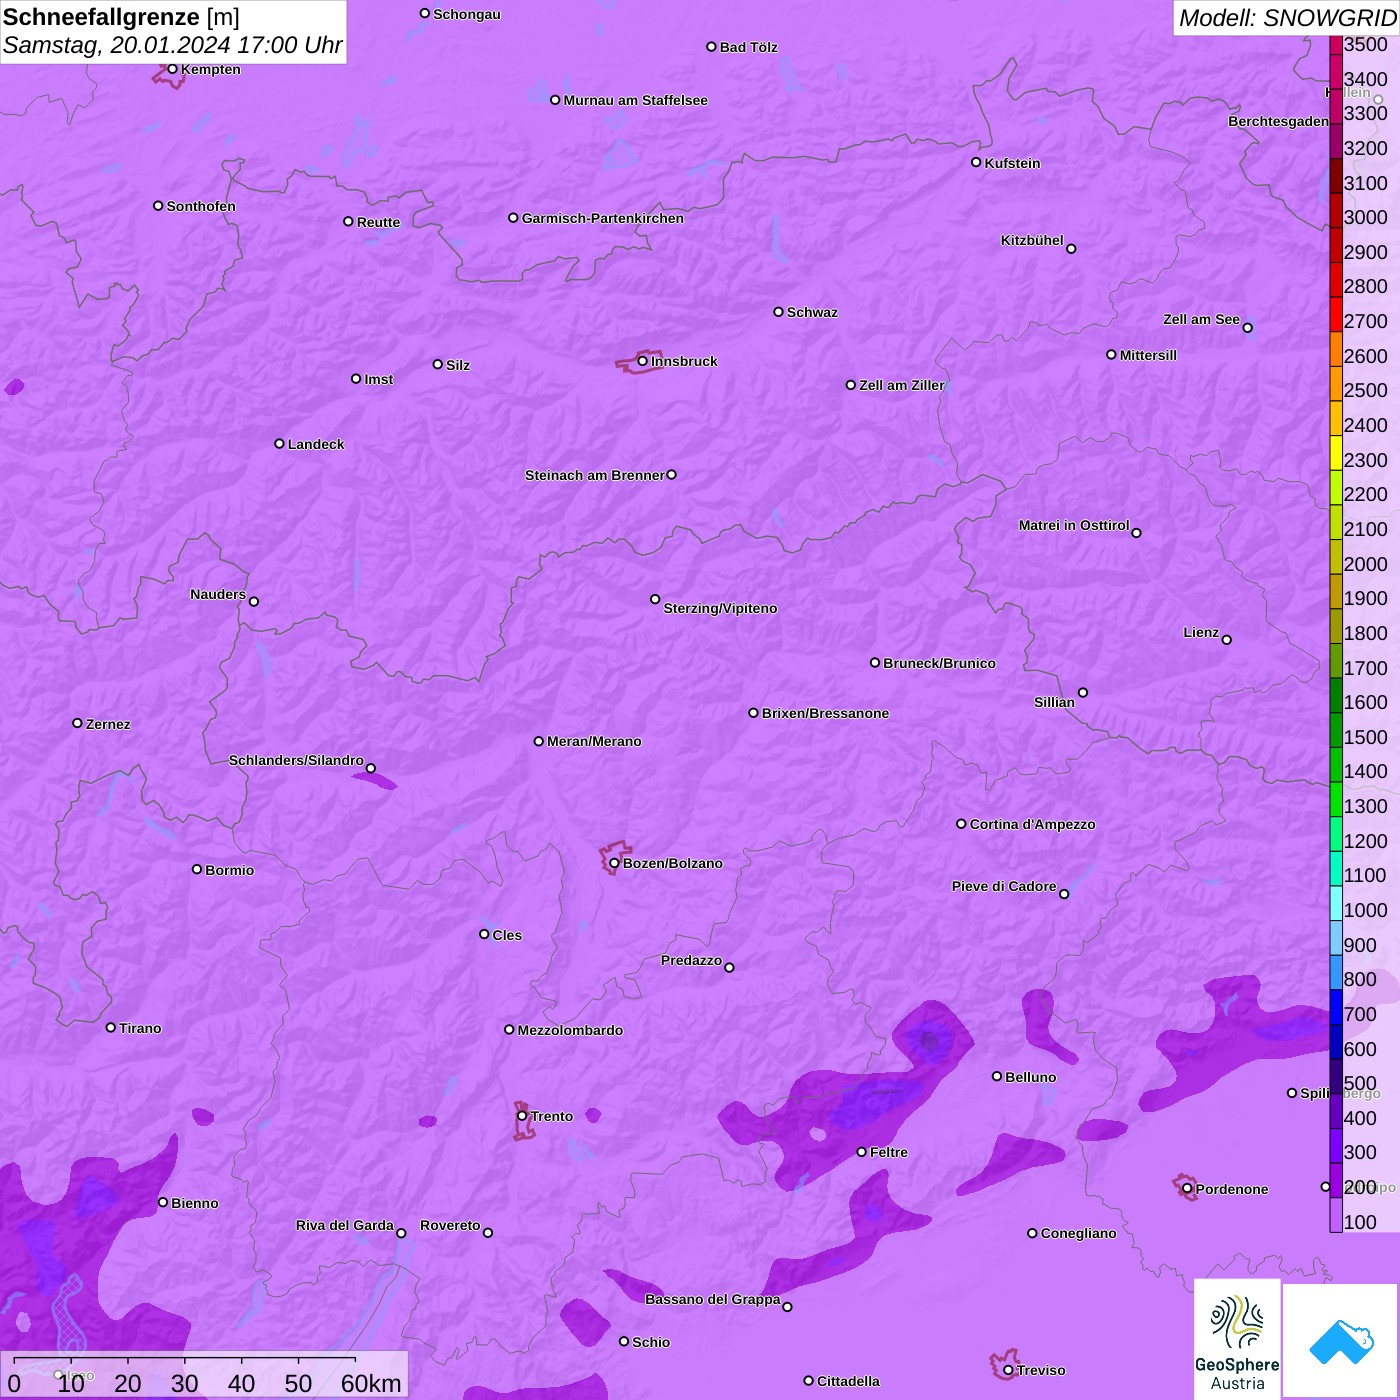Open the GeoSphere Austria logo
Screen dimensions: 1400x1400
(1237, 1340)
